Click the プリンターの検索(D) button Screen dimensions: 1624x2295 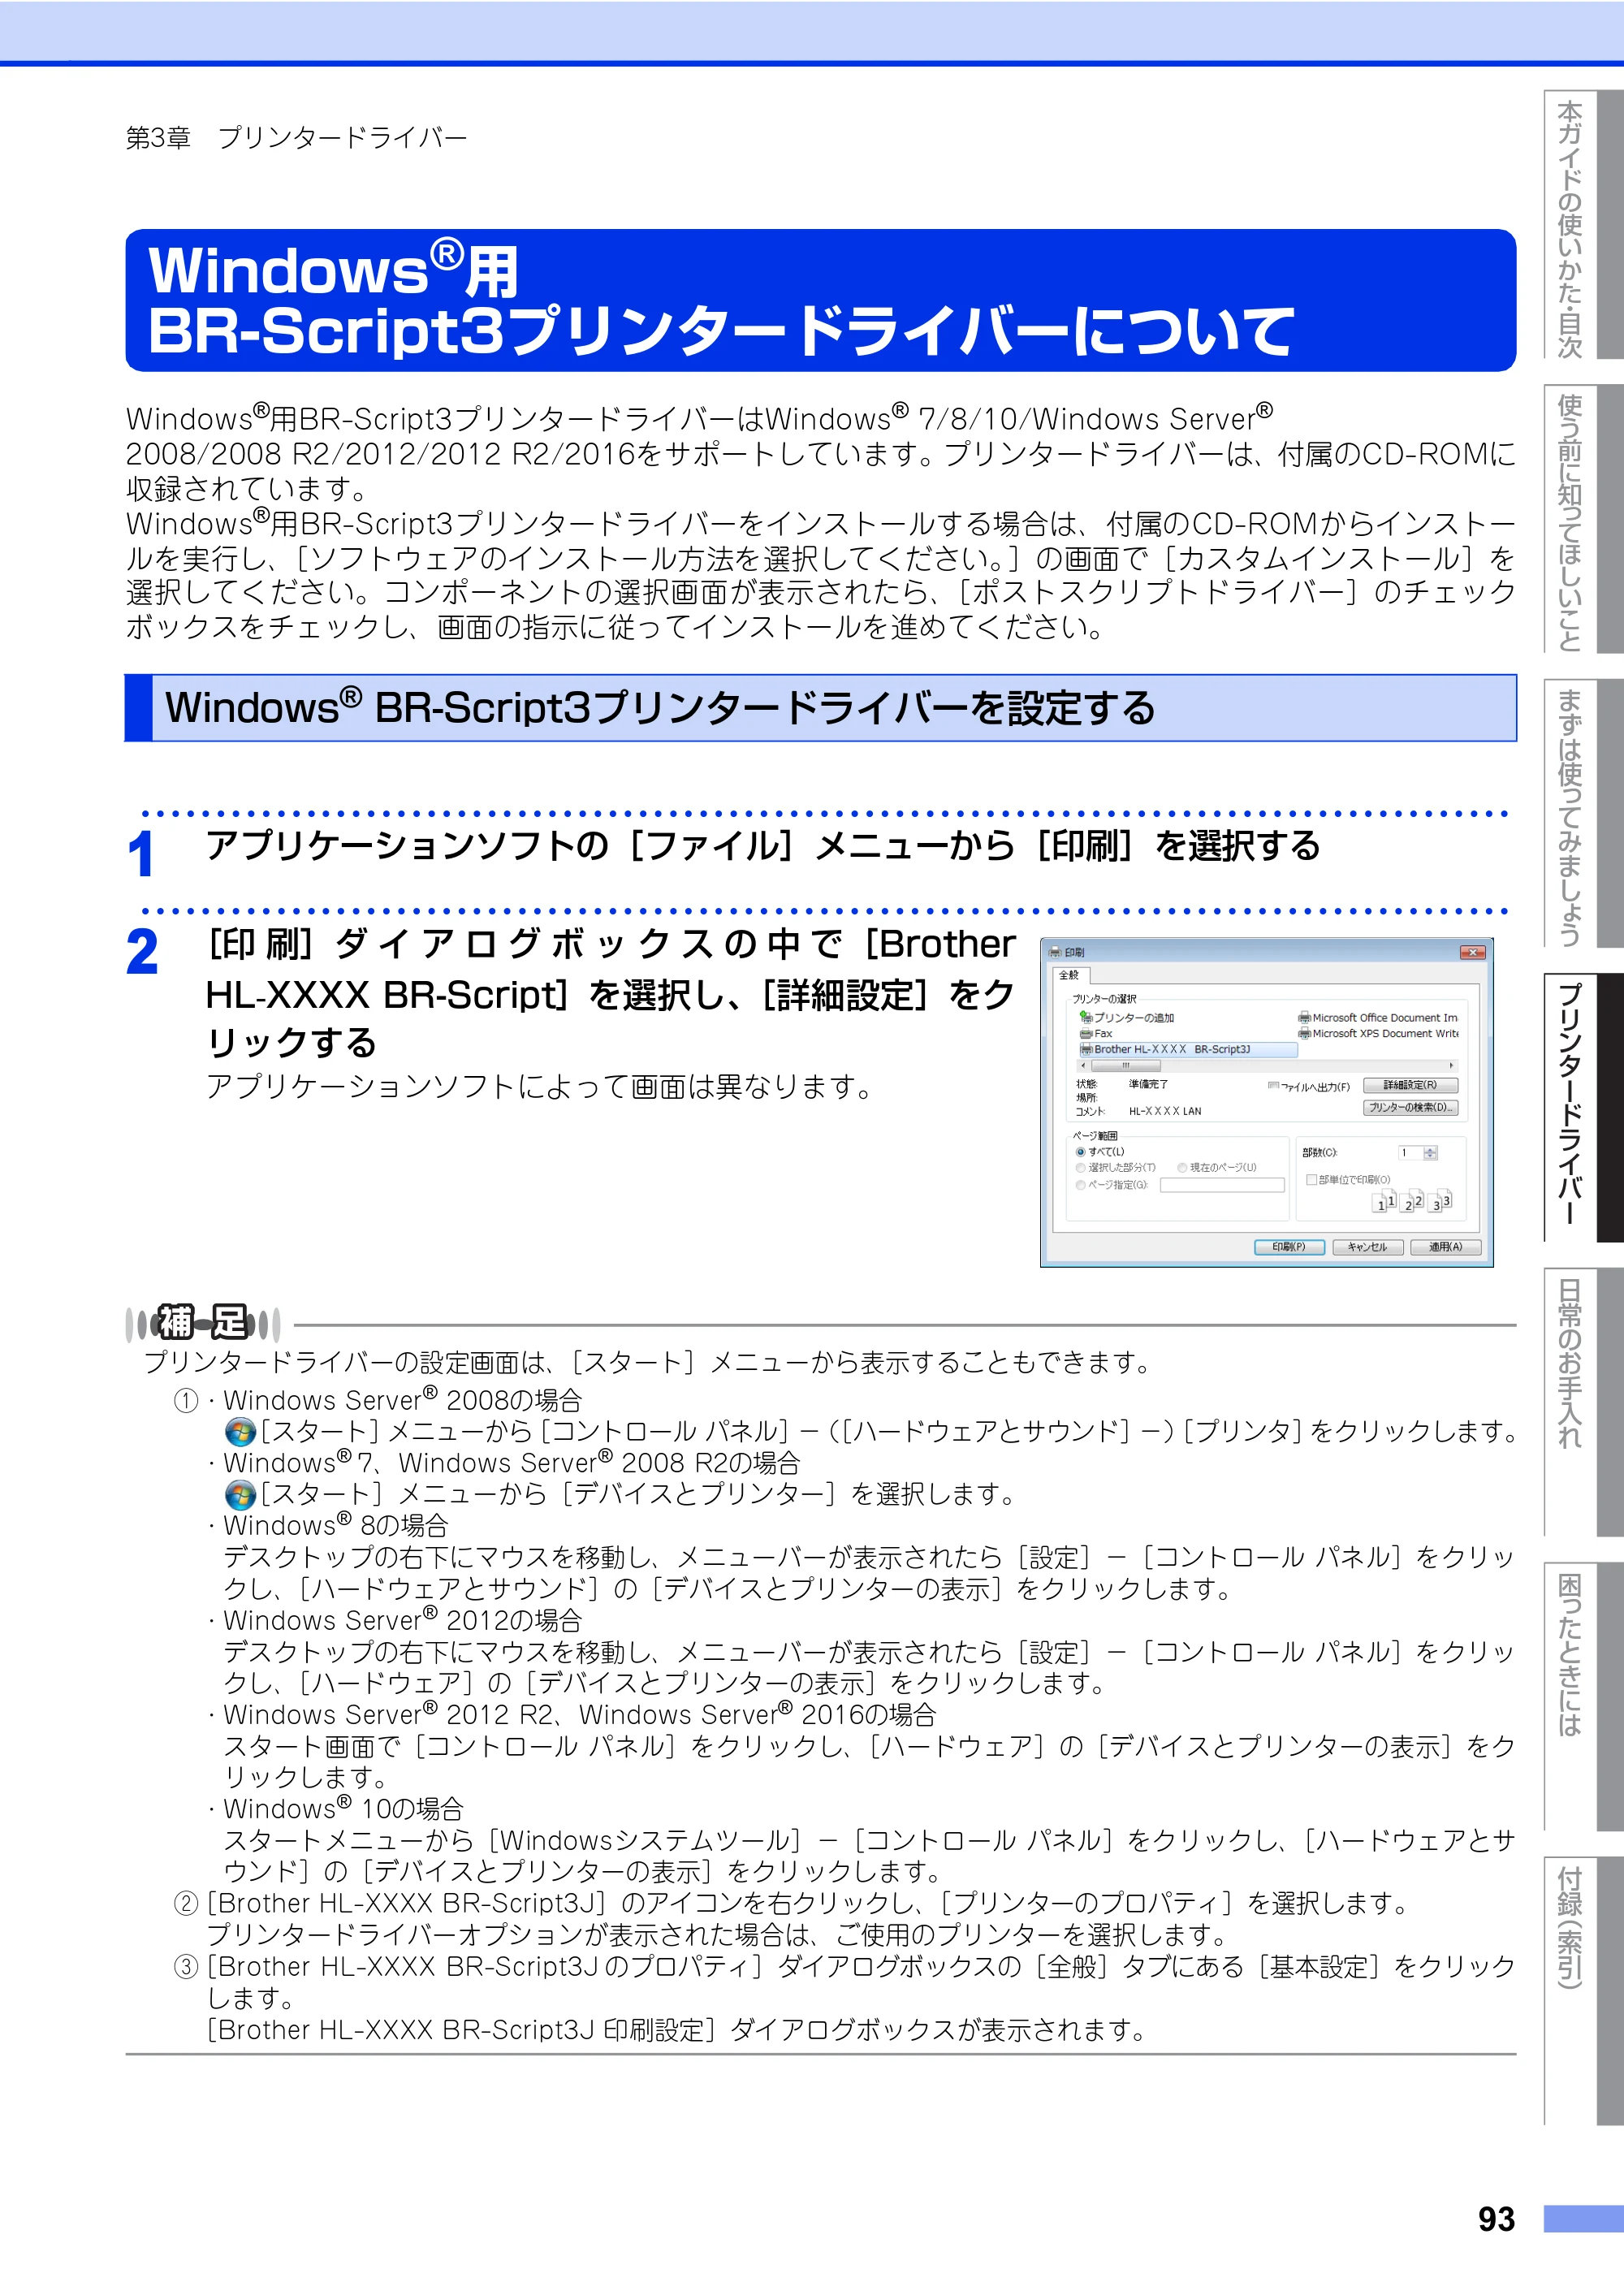point(1410,1107)
